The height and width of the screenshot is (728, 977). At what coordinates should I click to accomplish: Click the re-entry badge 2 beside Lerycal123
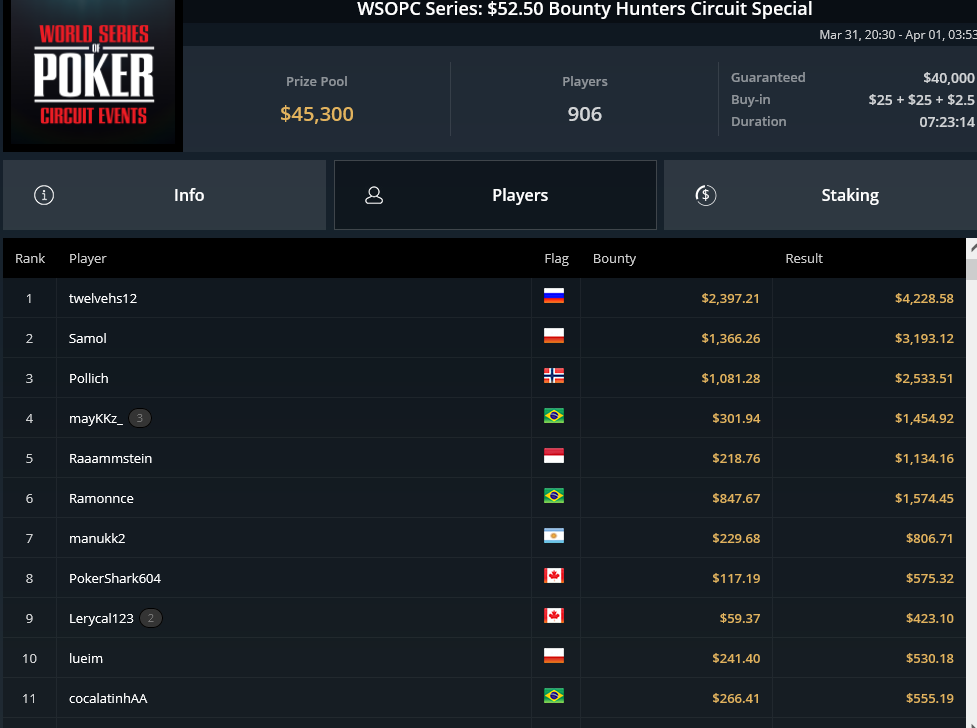[x=151, y=618]
